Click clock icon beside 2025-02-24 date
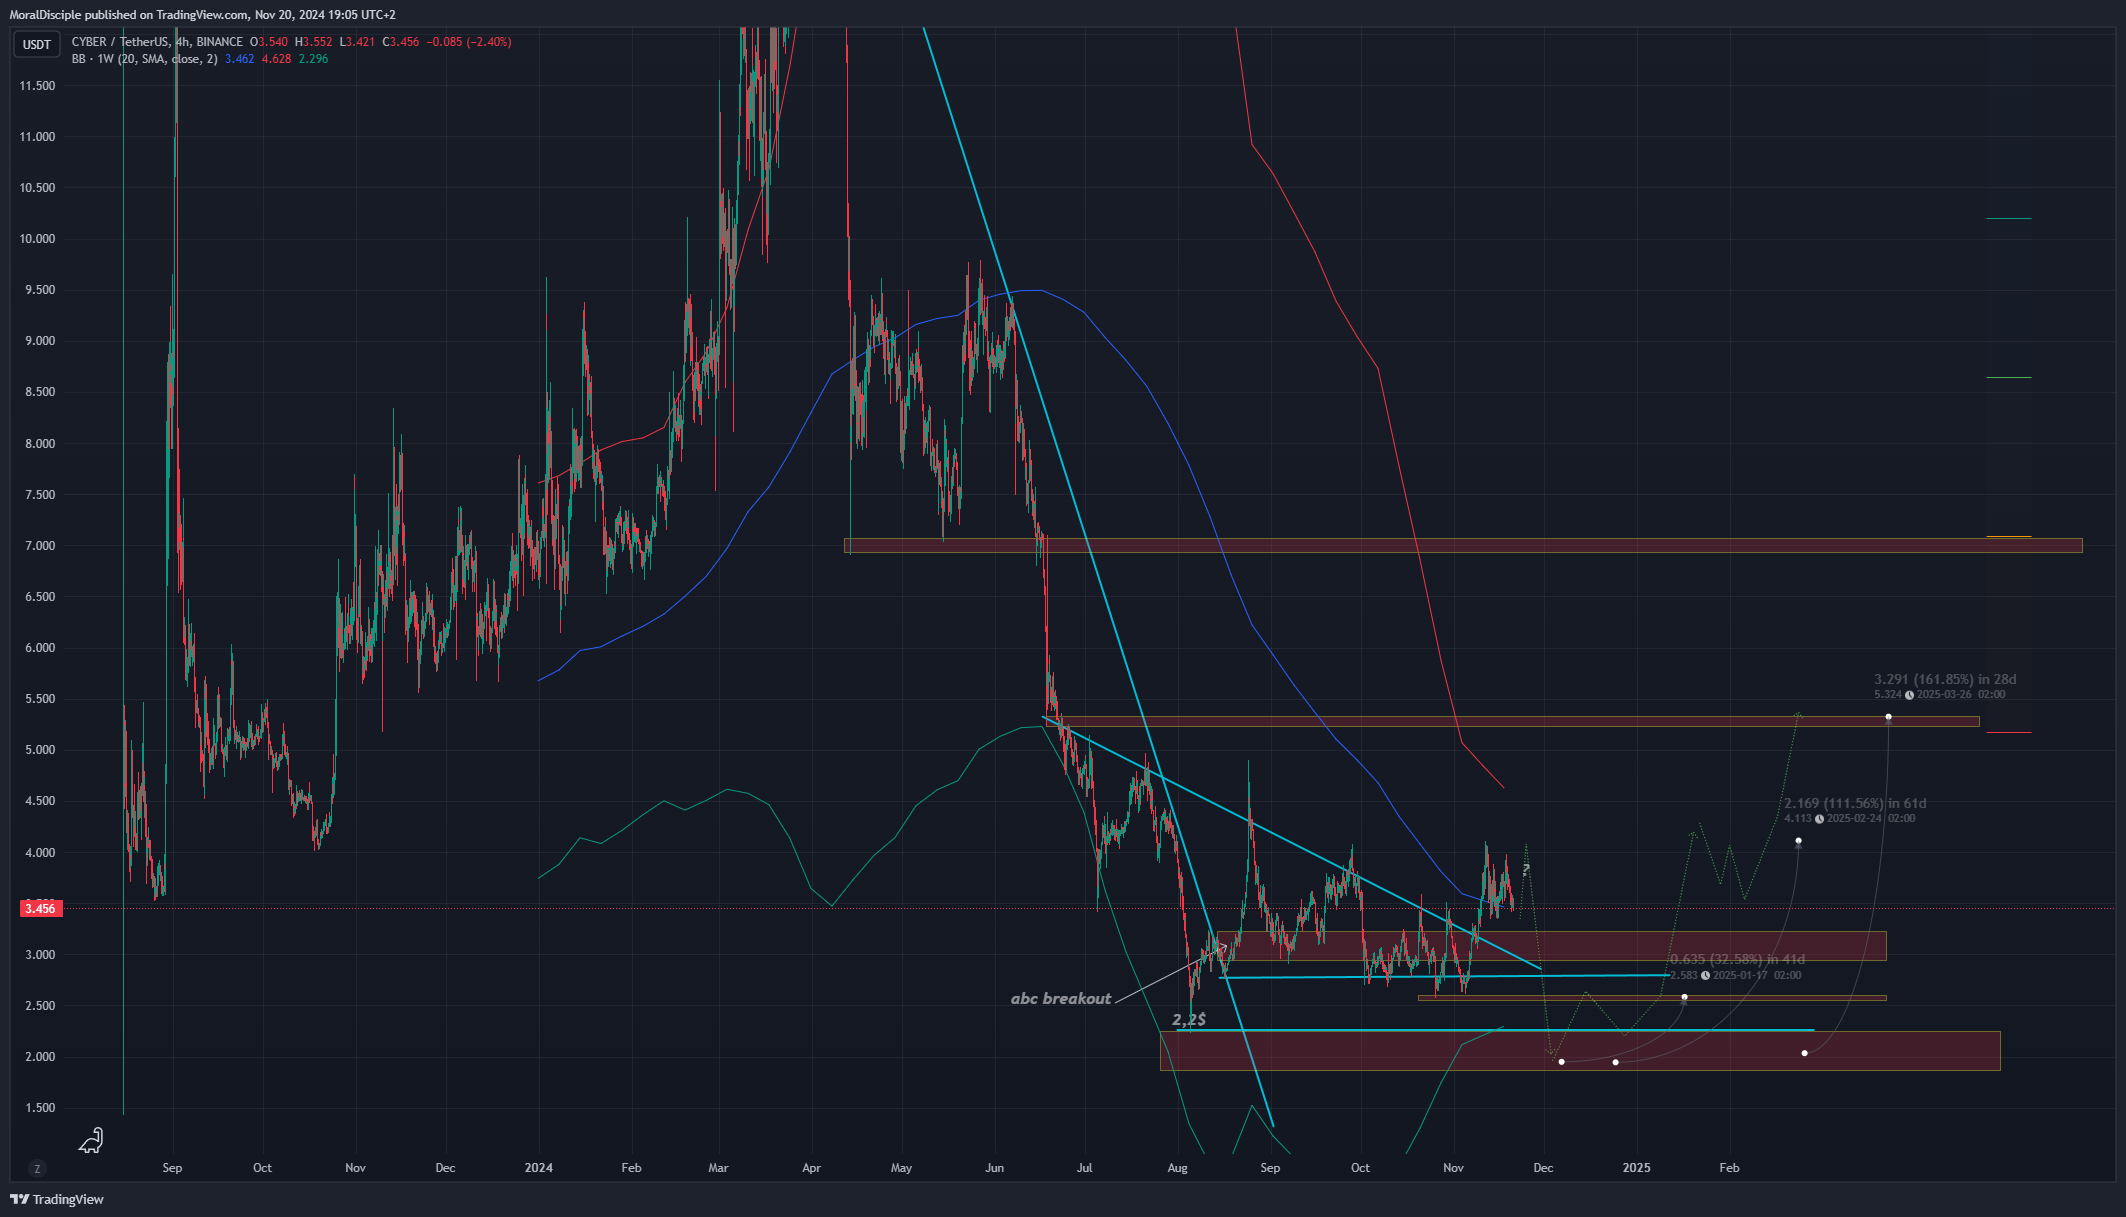 (x=1819, y=818)
